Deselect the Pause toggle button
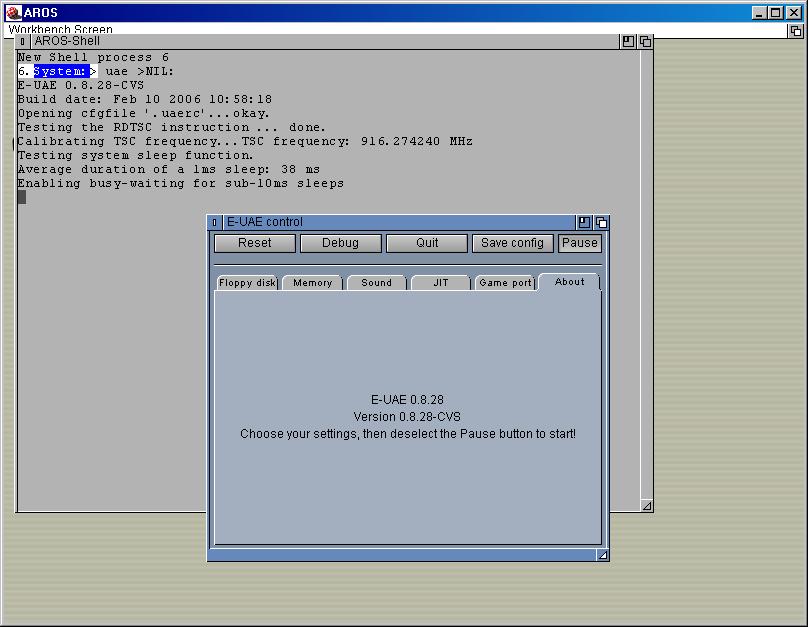Image resolution: width=808 pixels, height=627 pixels. point(580,243)
